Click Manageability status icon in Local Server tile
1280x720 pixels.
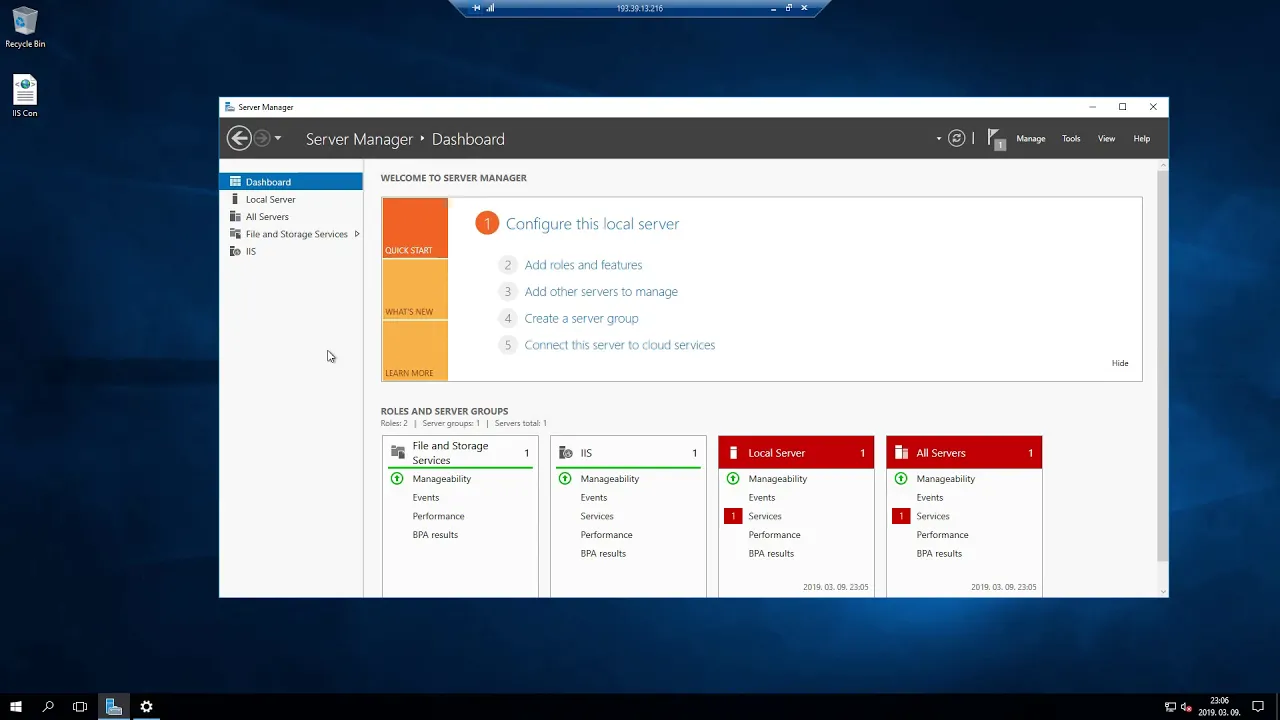(733, 479)
